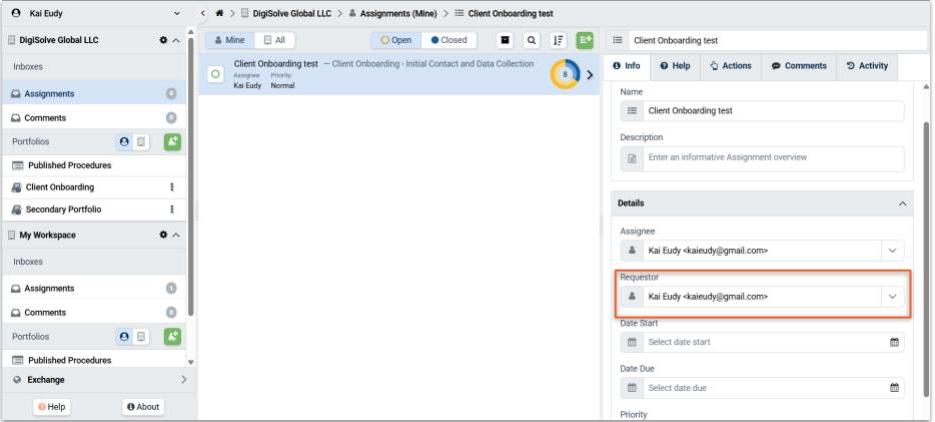Toggle personal portfolios view in My Workspace
This screenshot has height=422, width=935.
pyautogui.click(x=124, y=337)
